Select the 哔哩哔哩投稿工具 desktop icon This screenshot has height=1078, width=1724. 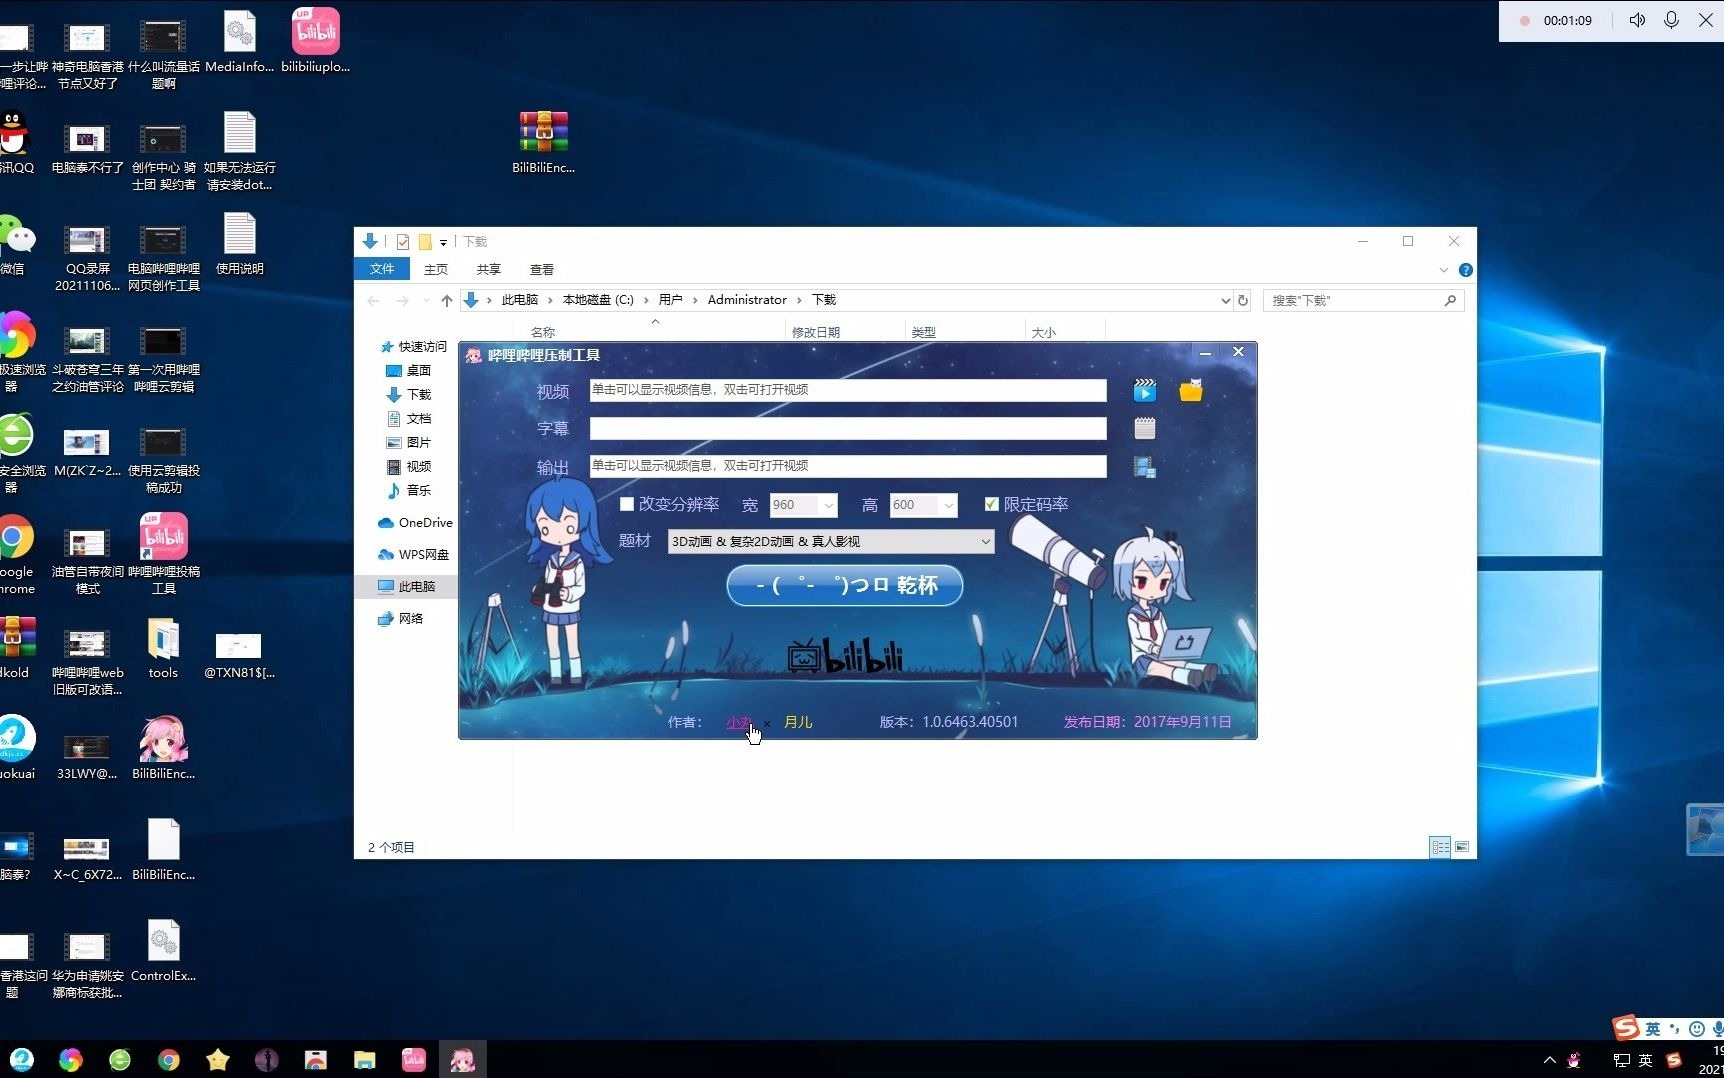(x=164, y=553)
